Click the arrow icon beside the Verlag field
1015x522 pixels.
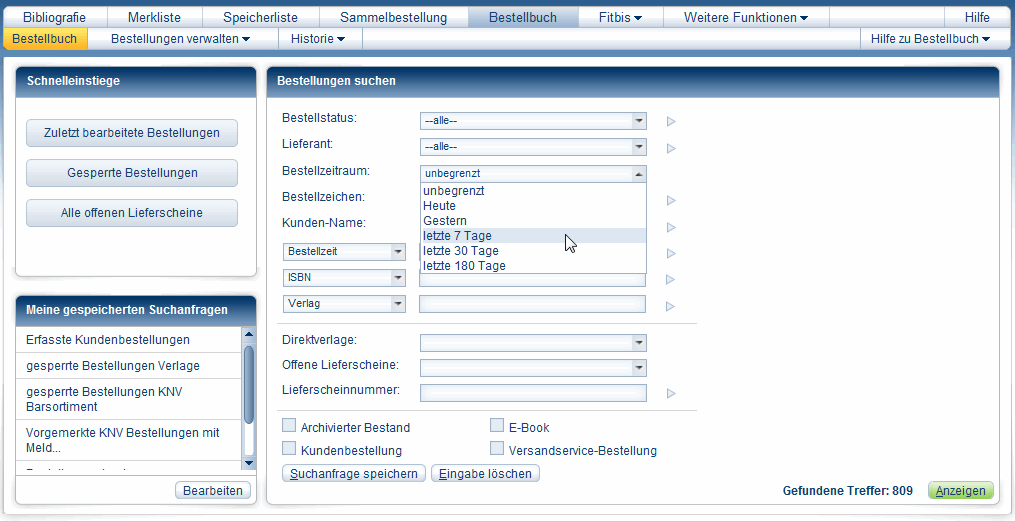pyautogui.click(x=671, y=306)
